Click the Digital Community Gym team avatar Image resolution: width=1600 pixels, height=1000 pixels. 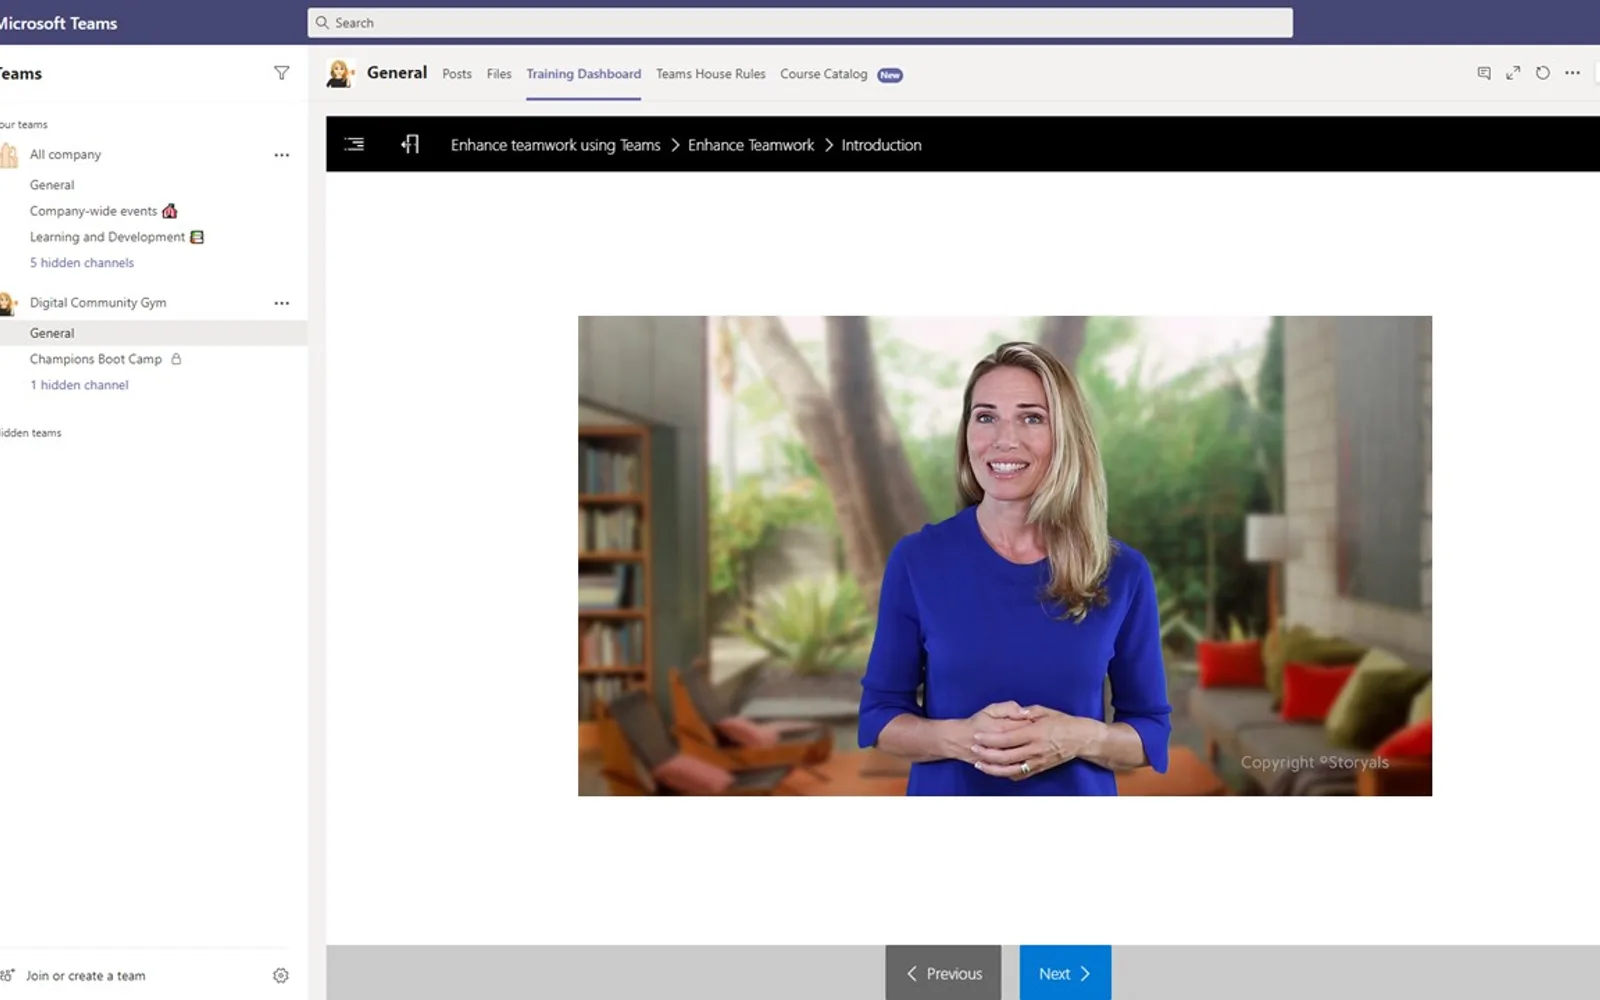(x=8, y=303)
